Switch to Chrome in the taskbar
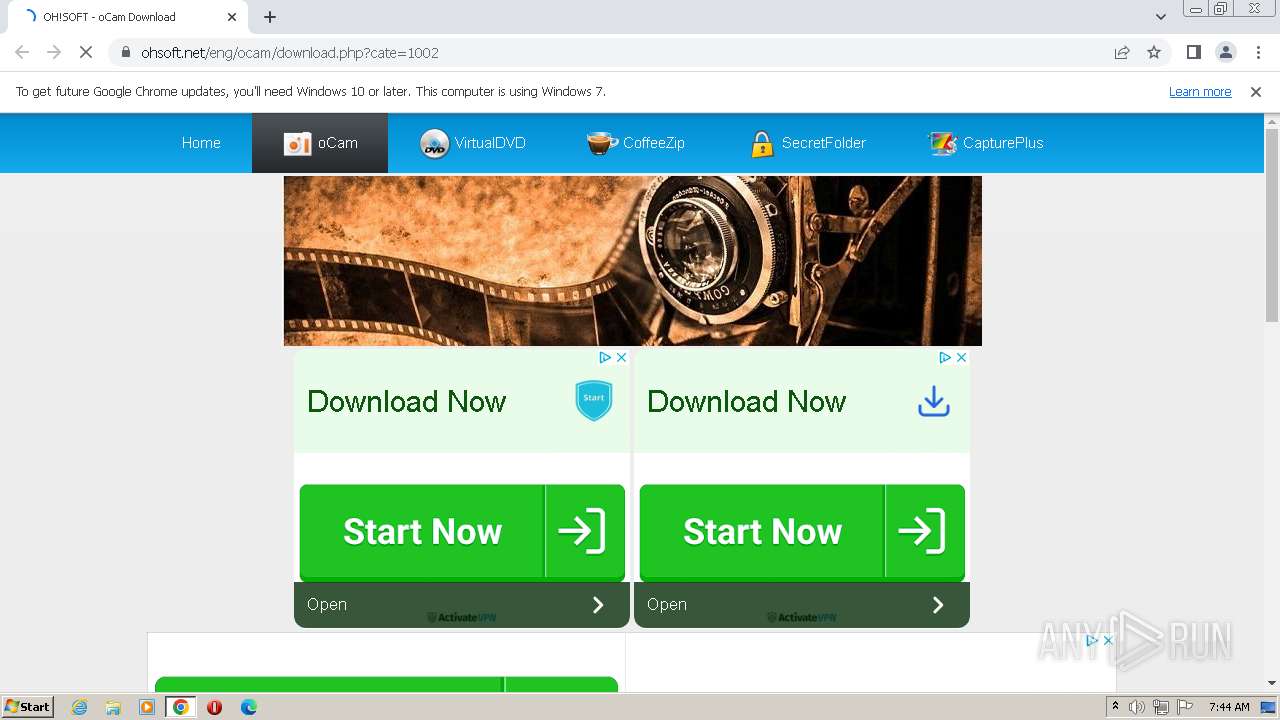 (x=181, y=707)
